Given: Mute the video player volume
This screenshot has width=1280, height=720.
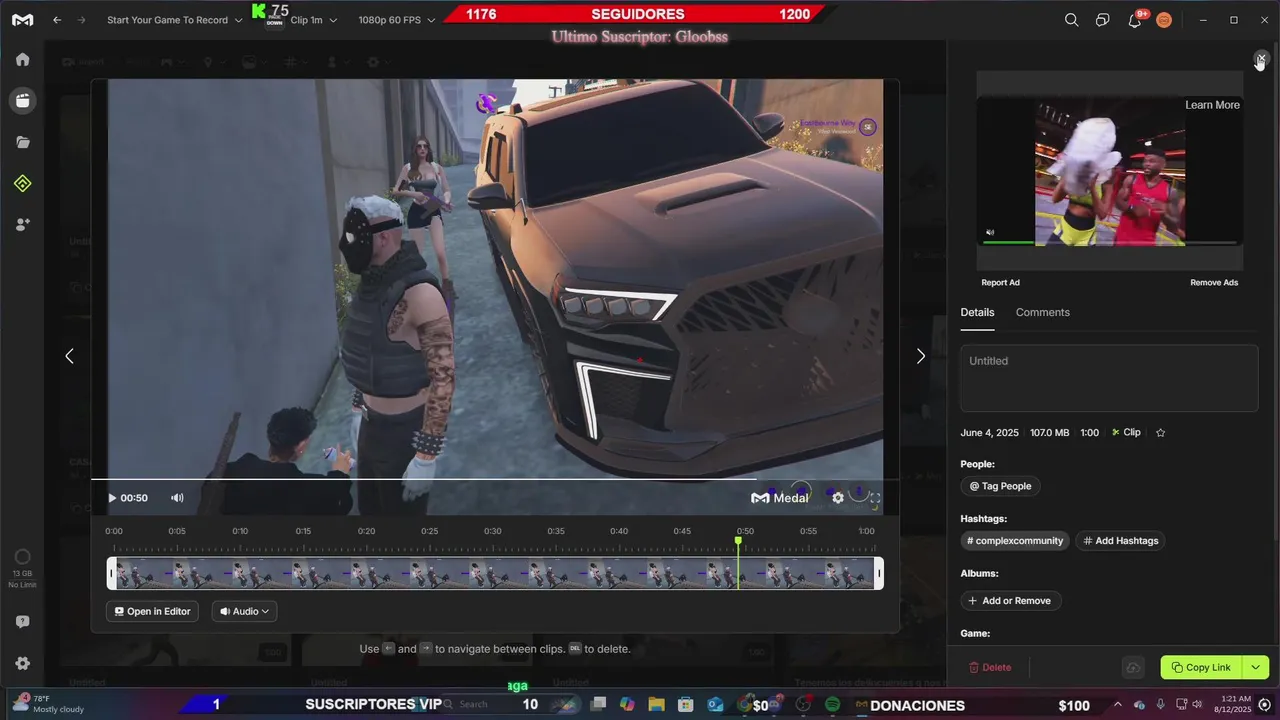Looking at the screenshot, I should pyautogui.click(x=177, y=498).
